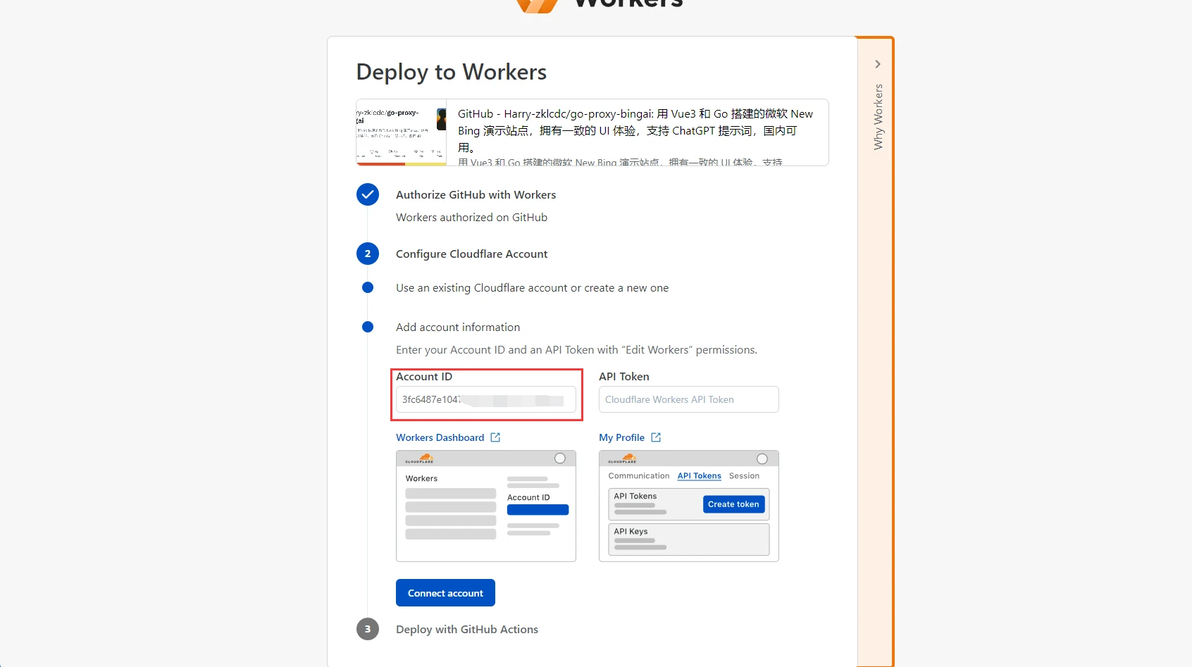Expand the Deploy with GitHub Actions step
The height and width of the screenshot is (667, 1192).
tap(467, 629)
